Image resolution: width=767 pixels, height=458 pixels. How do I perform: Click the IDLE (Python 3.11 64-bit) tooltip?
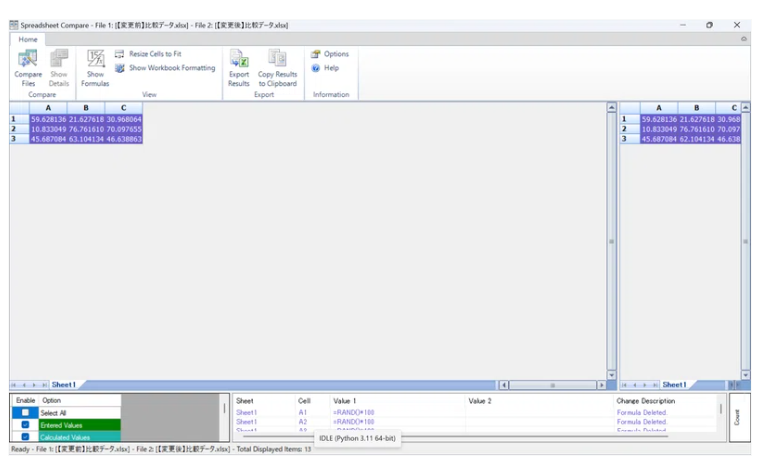click(x=357, y=438)
